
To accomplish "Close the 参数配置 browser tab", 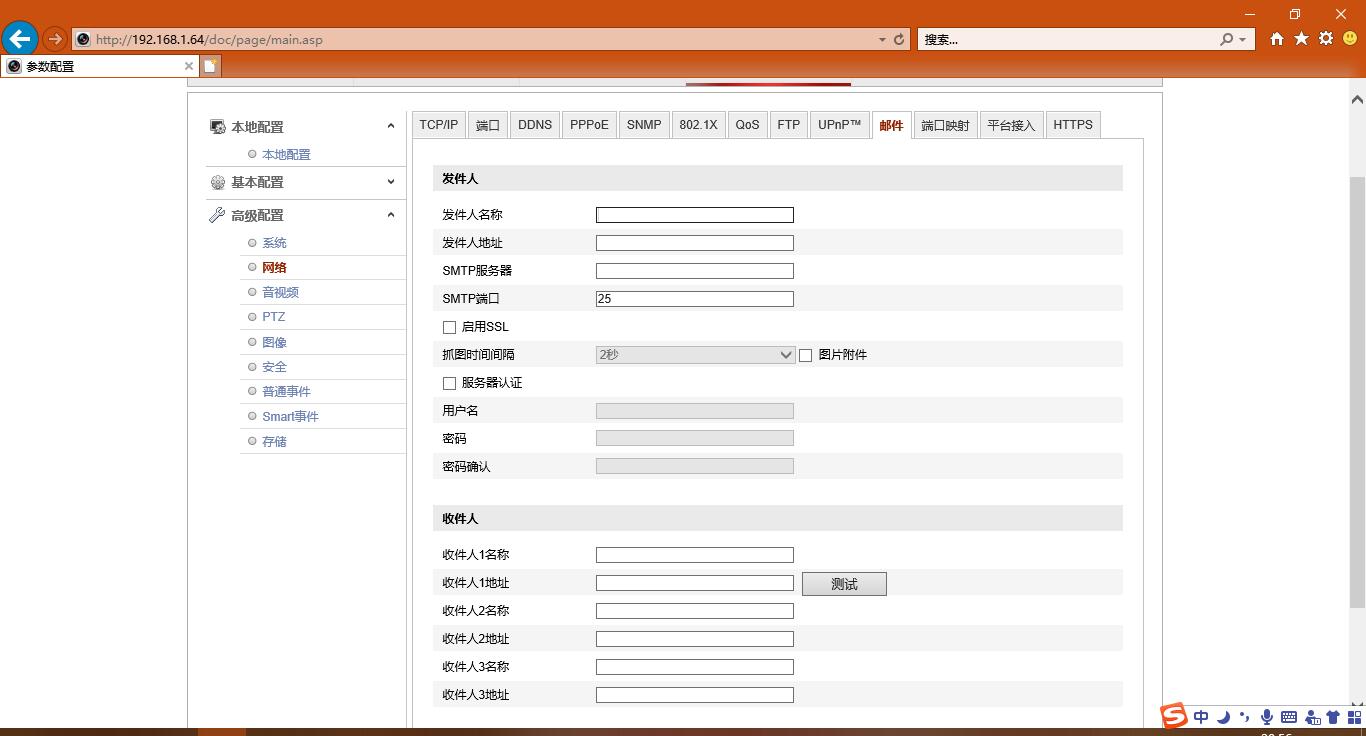I will click(x=188, y=66).
